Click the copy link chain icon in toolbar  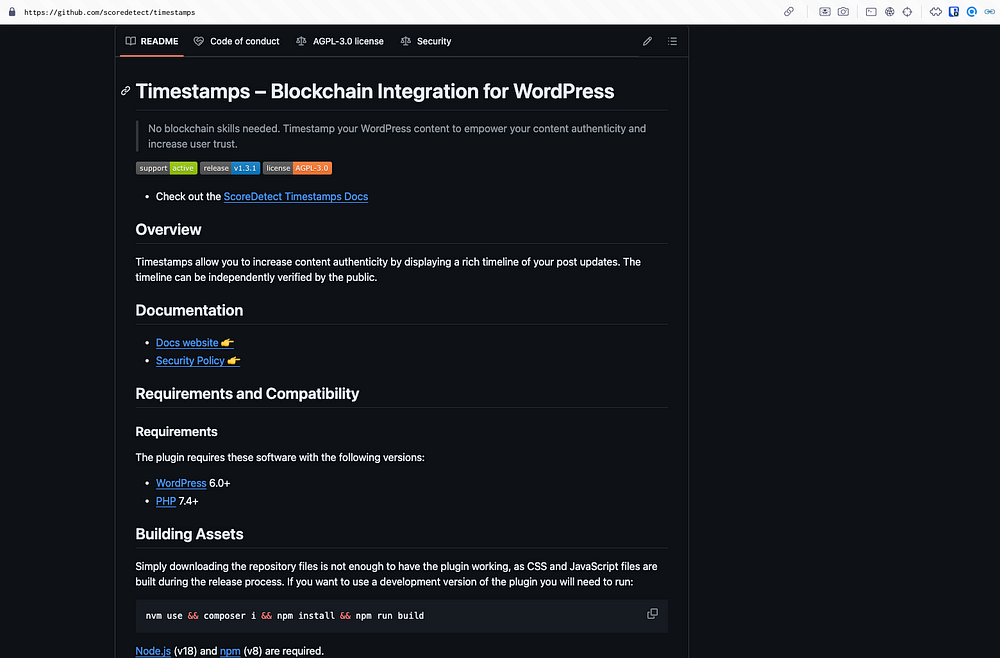(x=789, y=12)
